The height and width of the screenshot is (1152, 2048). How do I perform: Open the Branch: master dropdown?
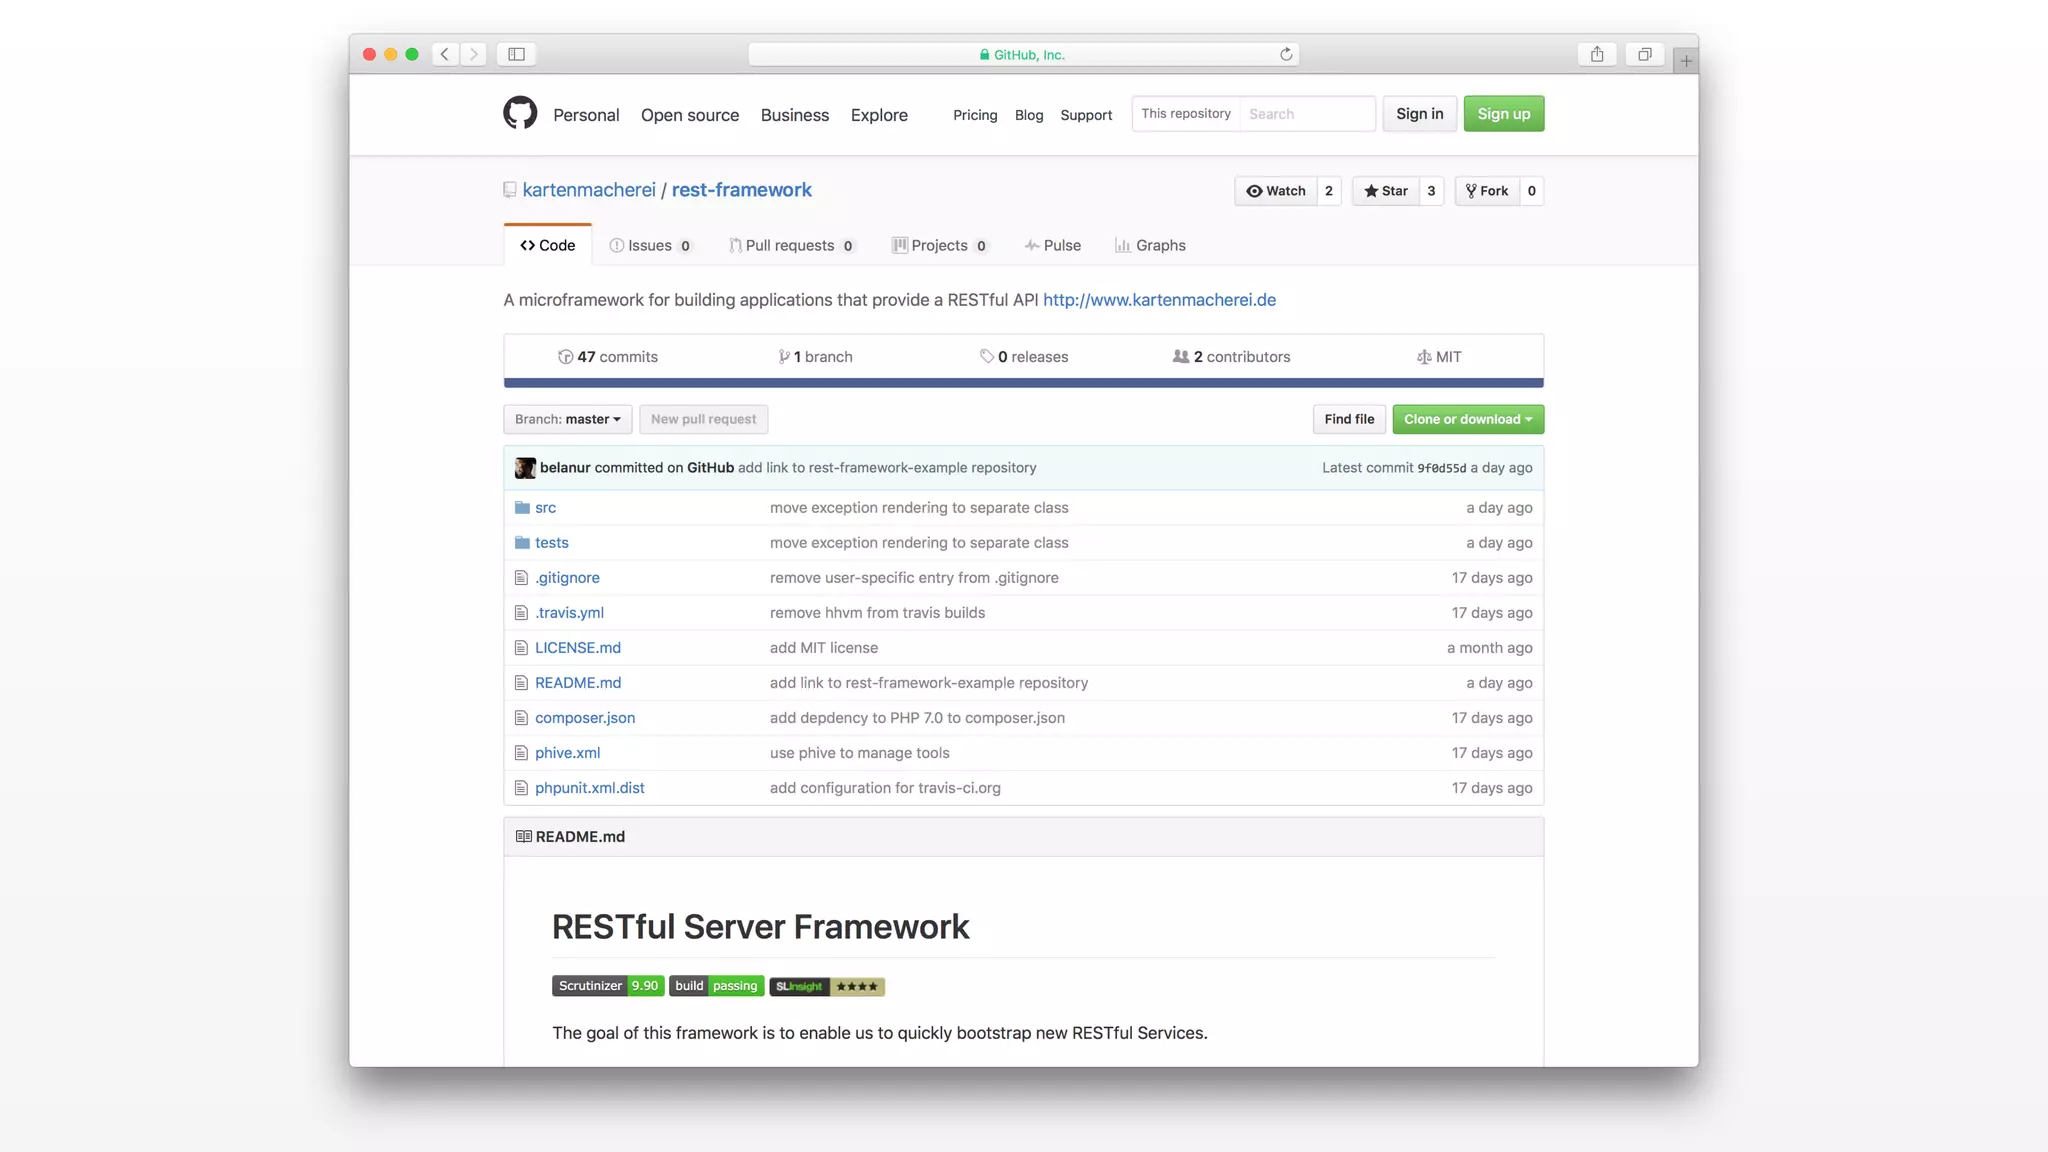coord(567,419)
